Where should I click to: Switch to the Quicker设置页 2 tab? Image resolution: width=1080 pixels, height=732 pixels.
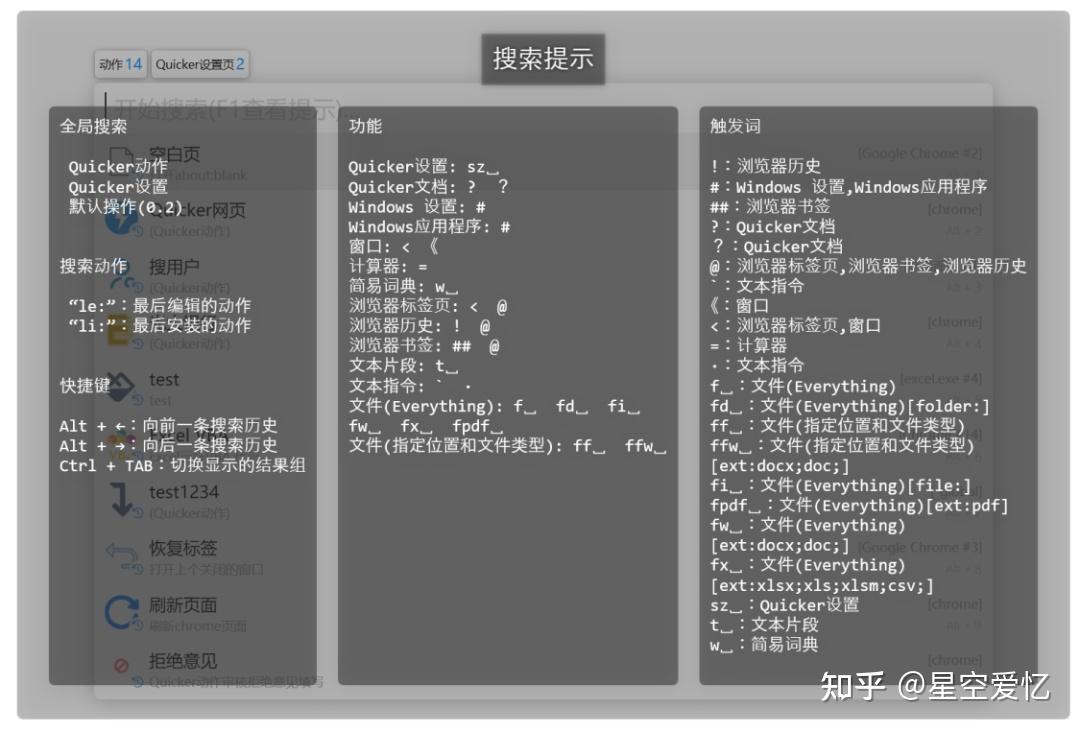197,63
